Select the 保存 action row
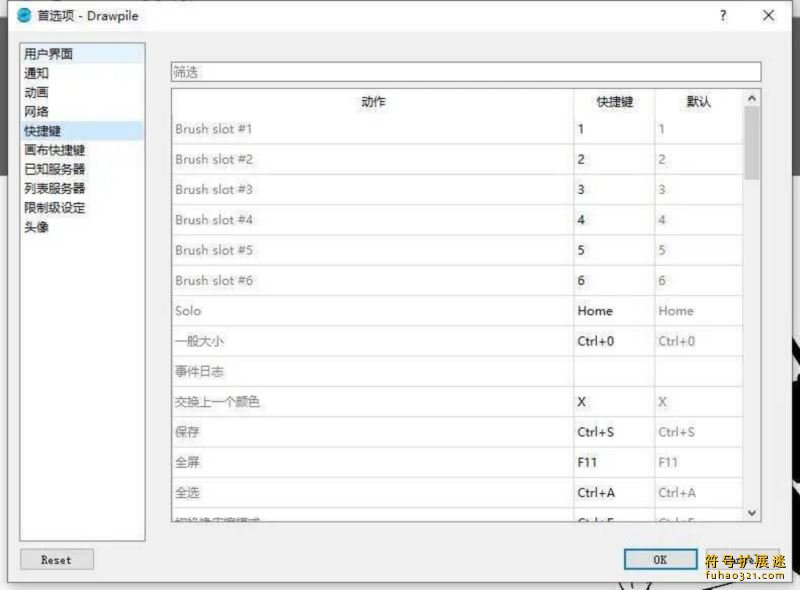This screenshot has height=590, width=800. click(x=457, y=432)
